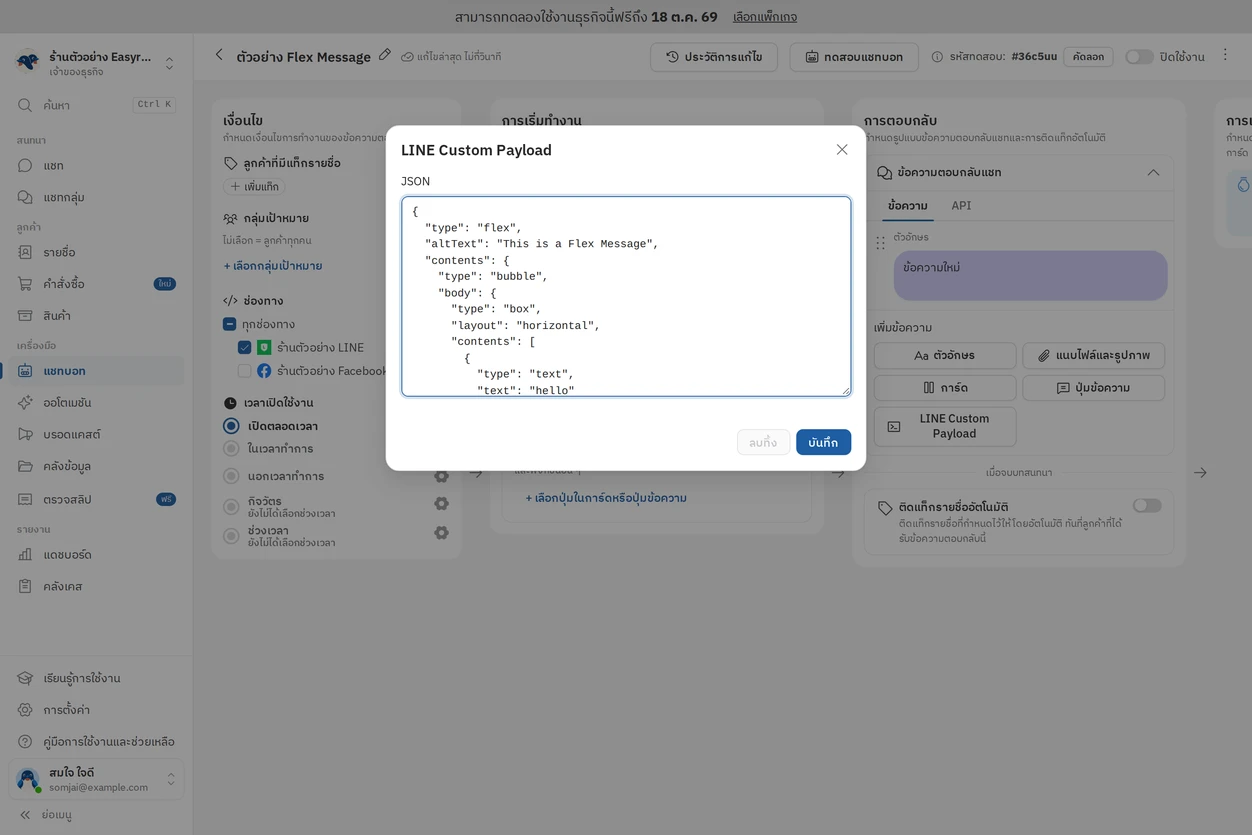The width and height of the screenshot is (1252, 835).
Task: Open คำสั่งซื้อ orders in the sidebar
Action: [96, 284]
